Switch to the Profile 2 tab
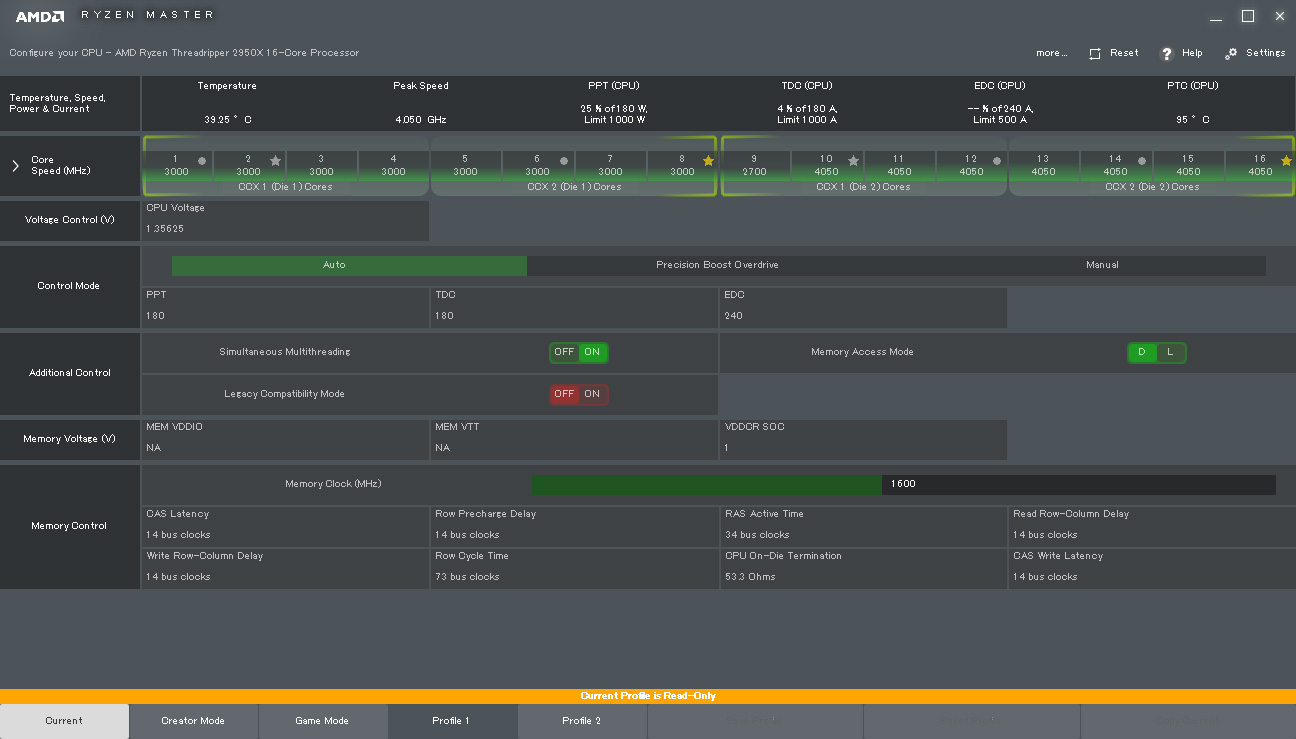This screenshot has width=1296, height=739. pos(582,721)
